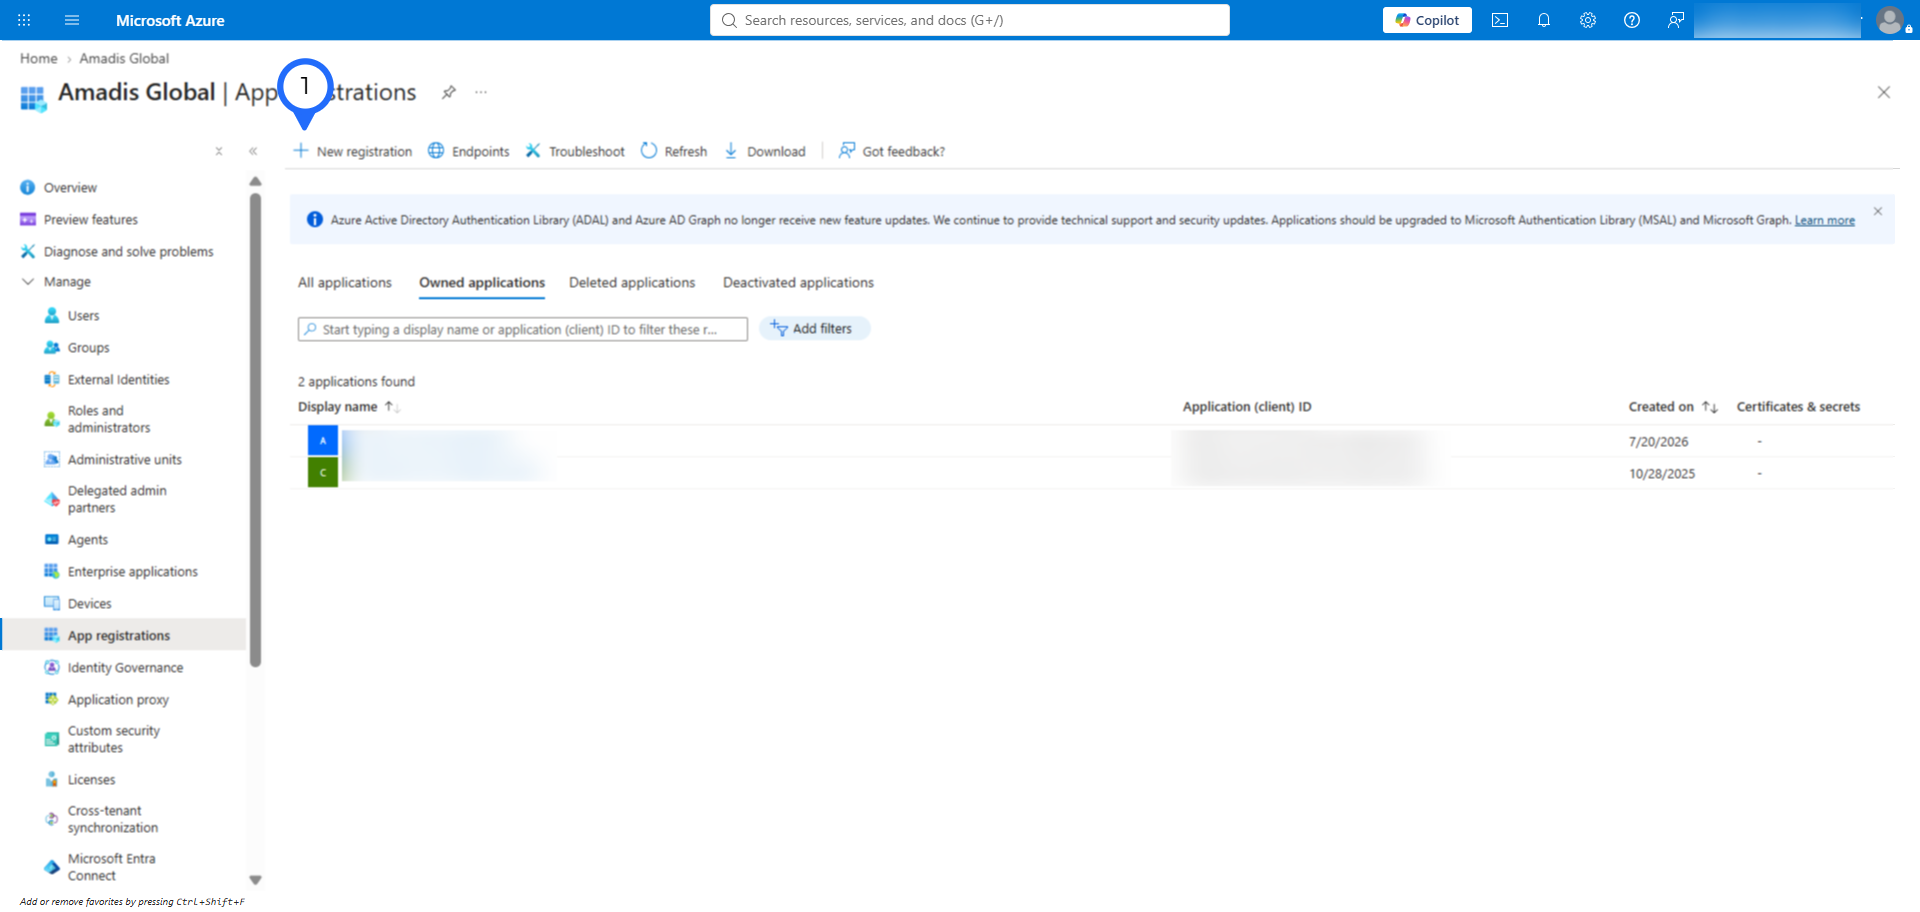Viewport: 1920px width, 912px height.
Task: Click the Certificates & secrets column header
Action: [1798, 407]
